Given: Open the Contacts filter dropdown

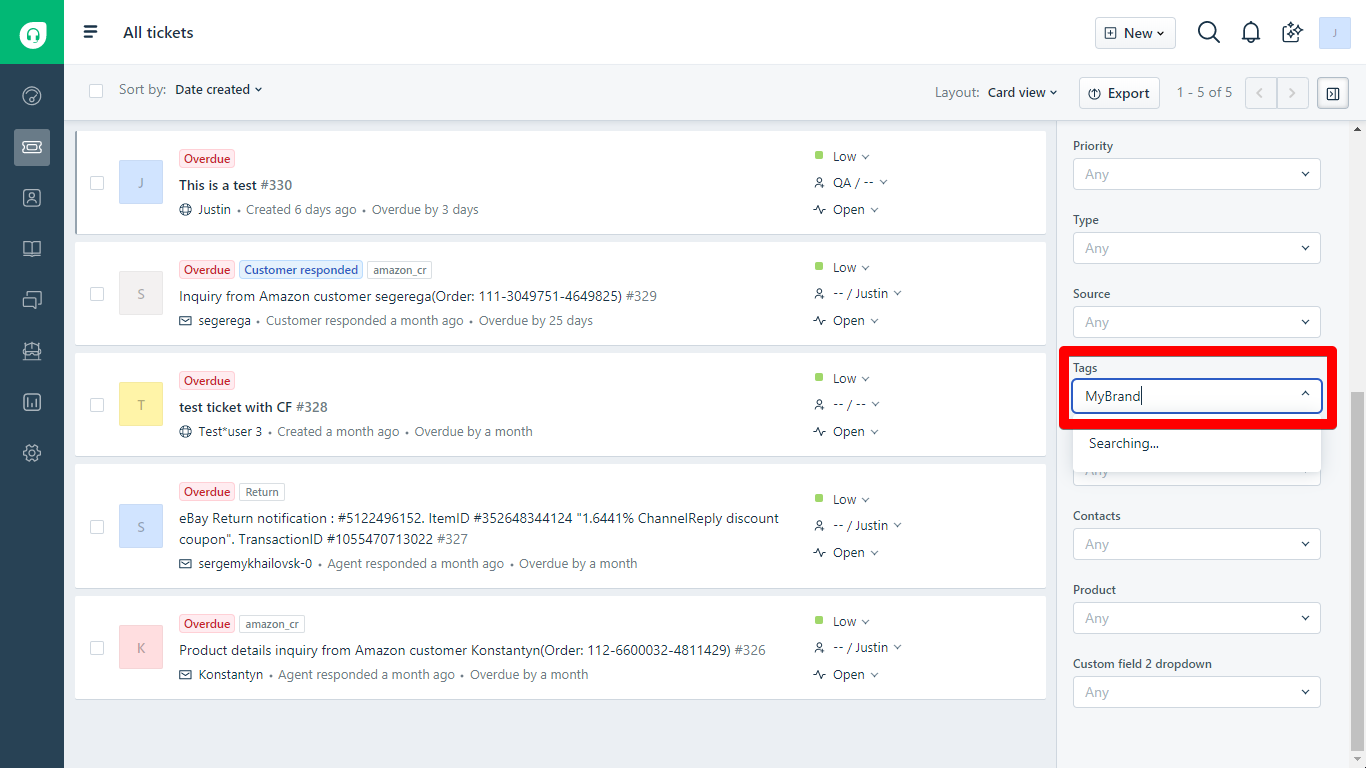Looking at the screenshot, I should 1197,544.
